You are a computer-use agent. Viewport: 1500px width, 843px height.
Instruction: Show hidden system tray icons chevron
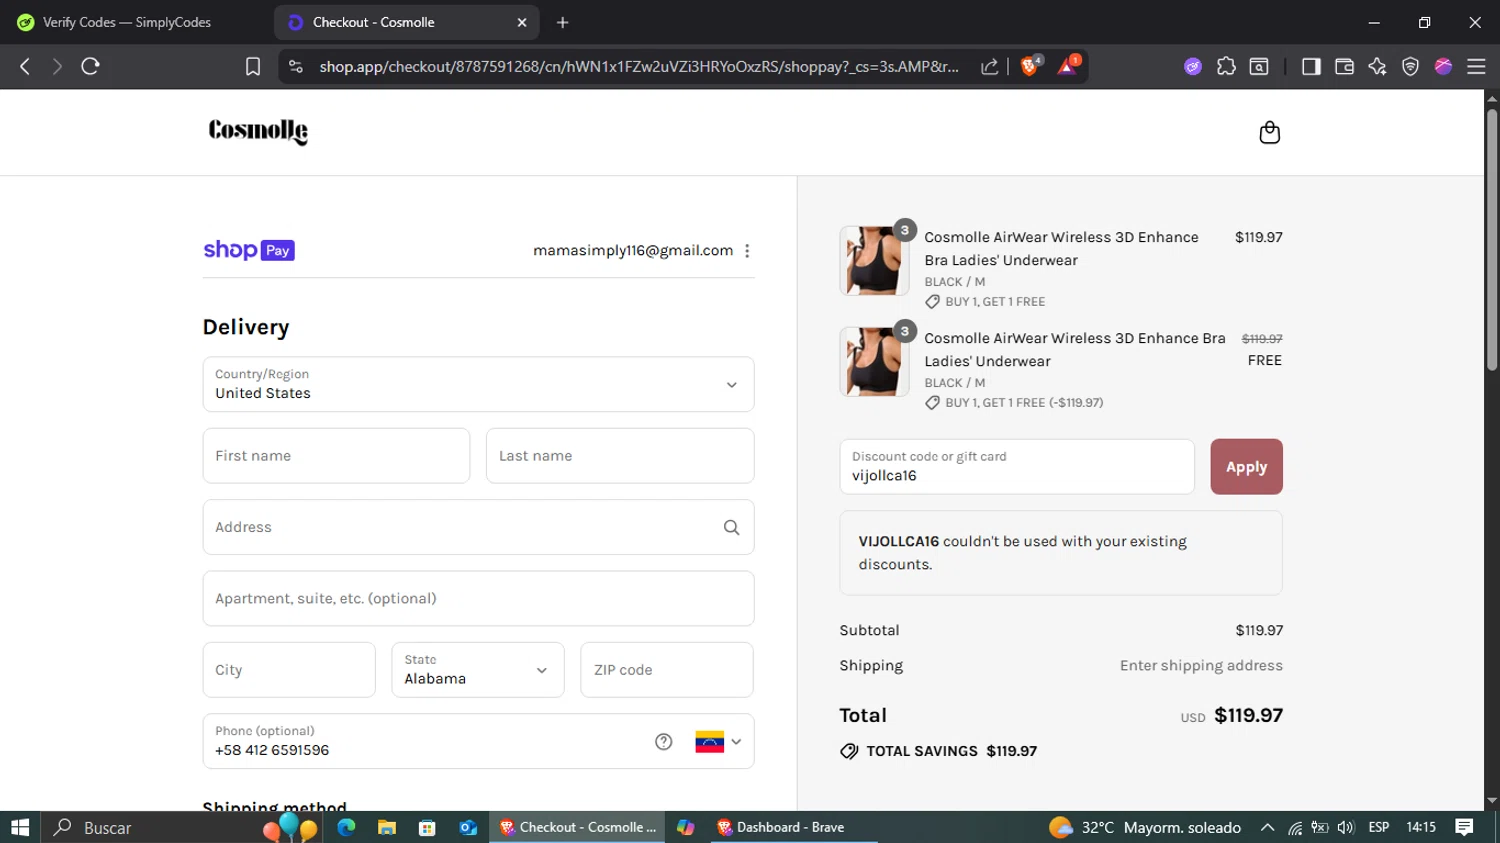[1267, 827]
